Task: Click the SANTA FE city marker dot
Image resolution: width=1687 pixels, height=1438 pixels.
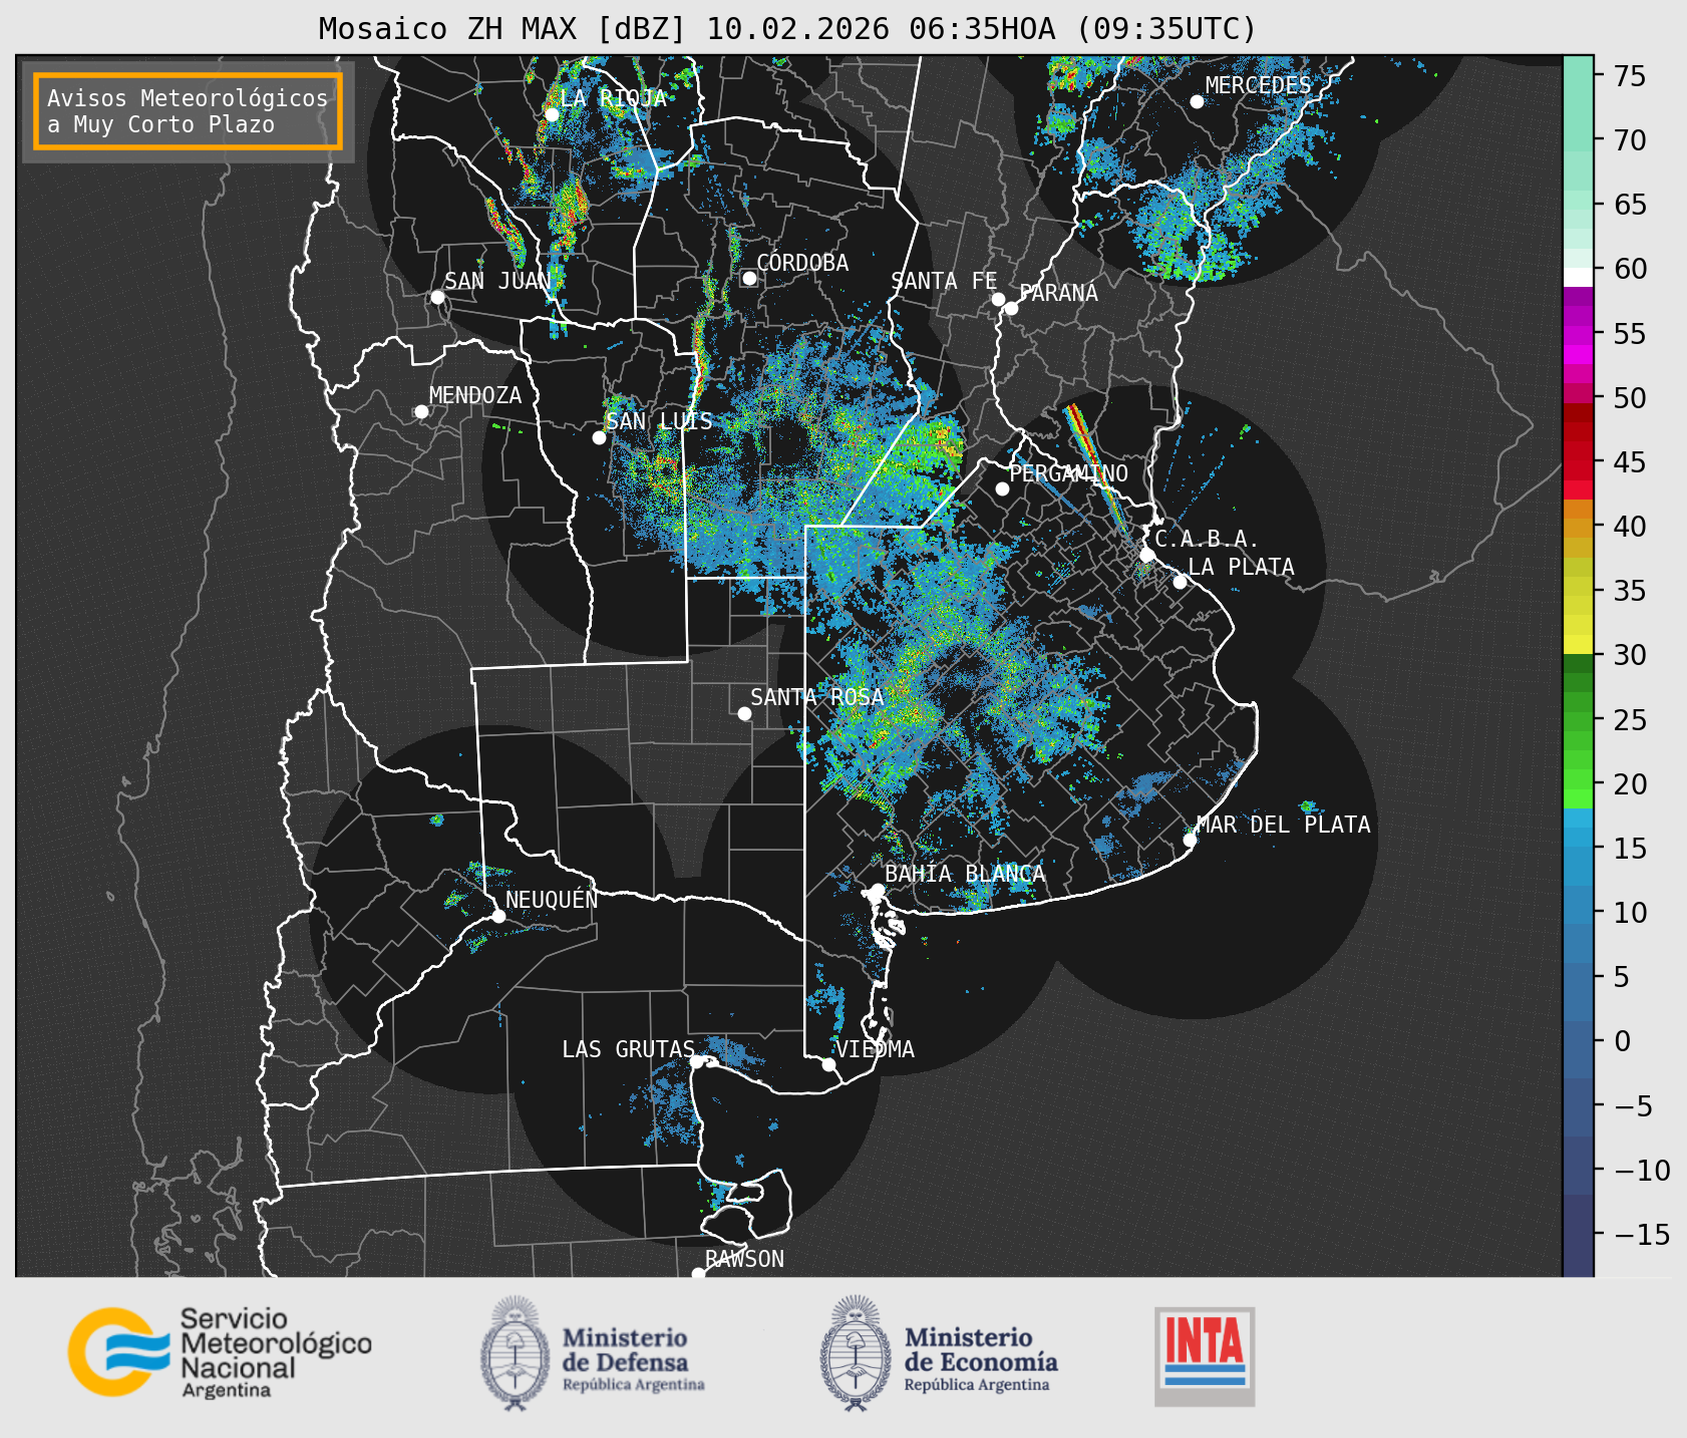Action: coord(998,299)
